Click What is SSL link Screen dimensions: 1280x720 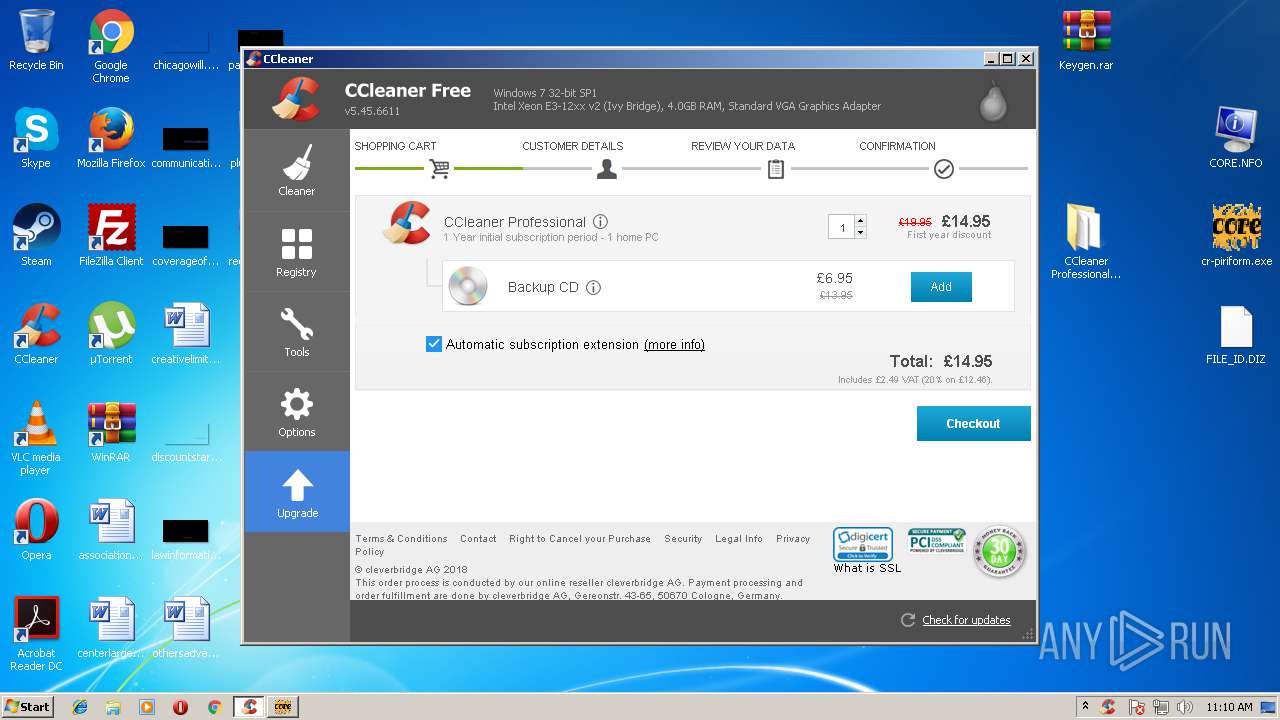(x=867, y=568)
